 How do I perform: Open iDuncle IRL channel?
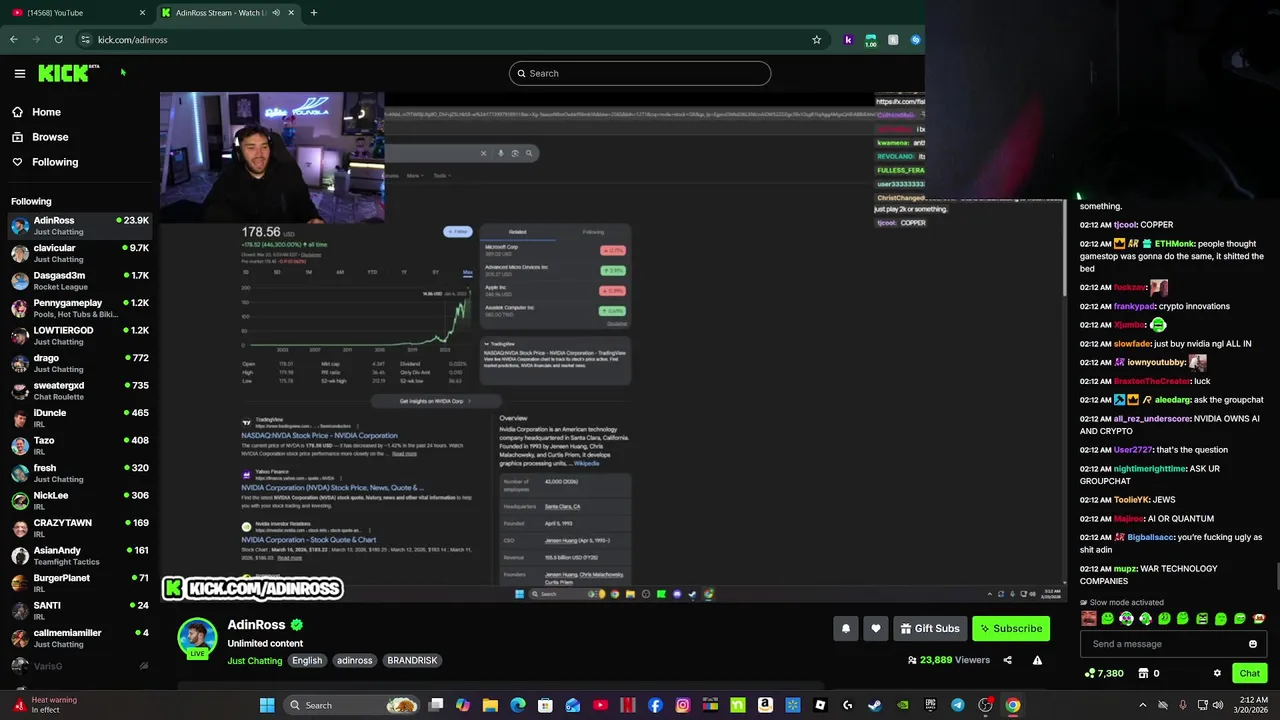click(x=80, y=418)
